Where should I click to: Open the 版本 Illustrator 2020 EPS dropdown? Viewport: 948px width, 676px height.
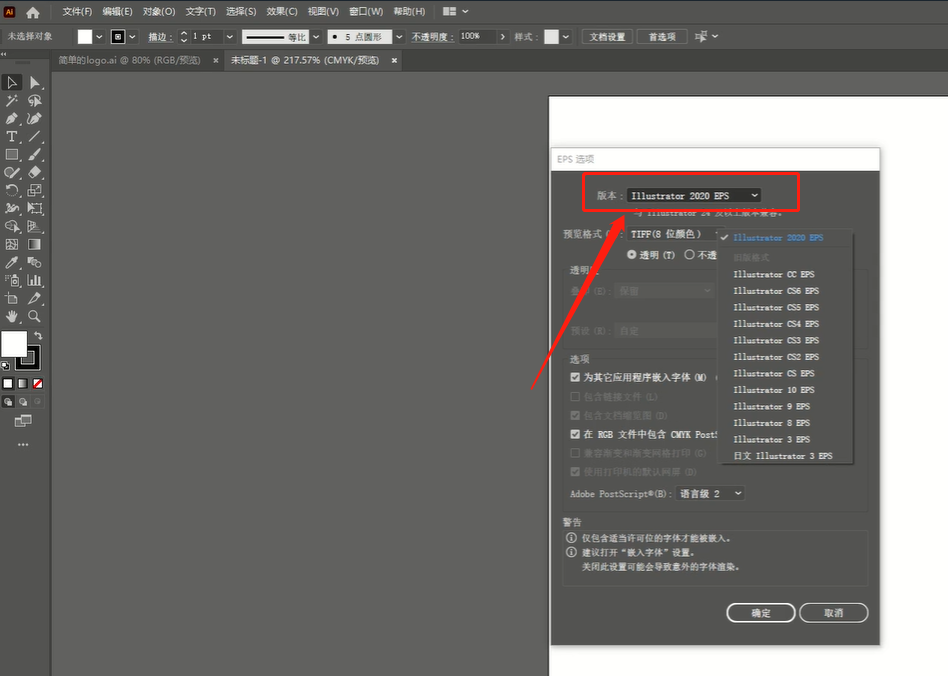click(x=693, y=195)
